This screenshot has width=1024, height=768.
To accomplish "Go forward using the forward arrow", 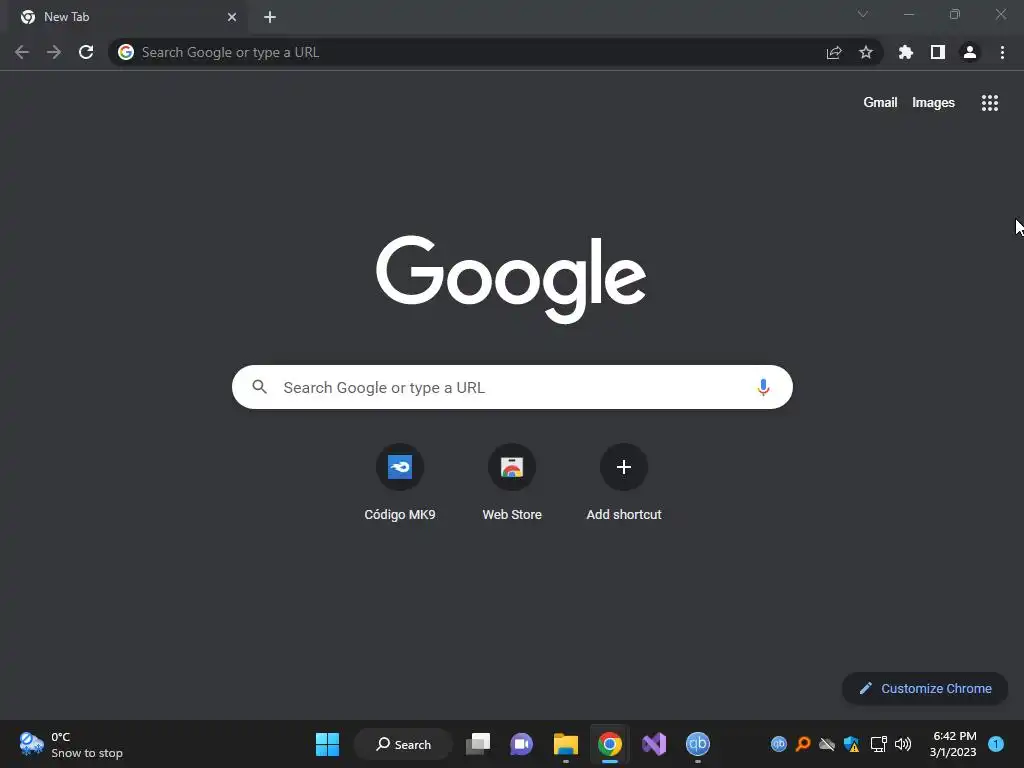I will click(x=54, y=52).
